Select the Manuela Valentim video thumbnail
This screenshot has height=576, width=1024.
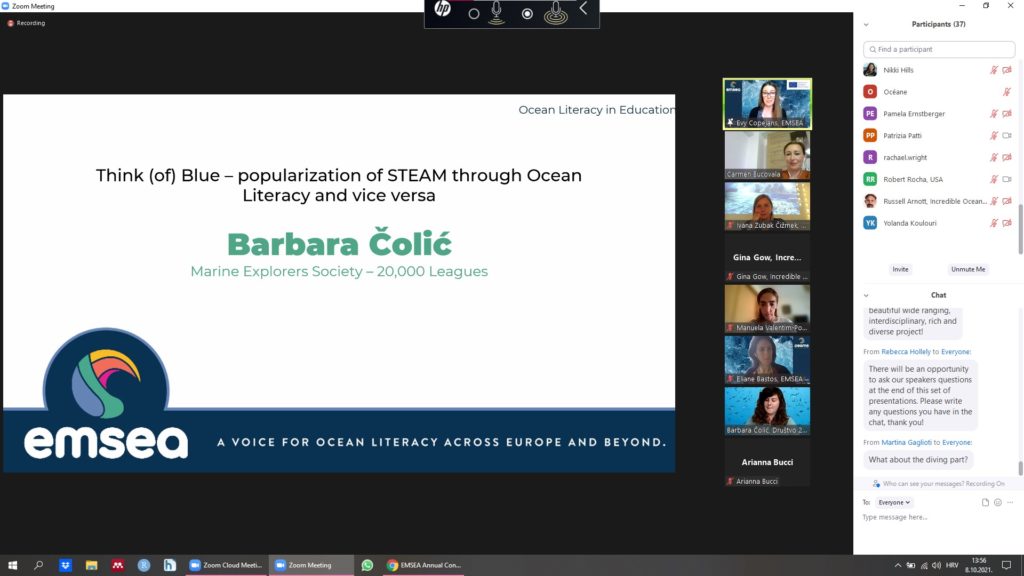pyautogui.click(x=767, y=308)
